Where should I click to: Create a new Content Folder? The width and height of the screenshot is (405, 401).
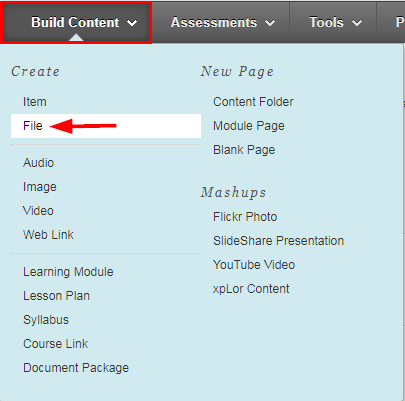click(253, 102)
